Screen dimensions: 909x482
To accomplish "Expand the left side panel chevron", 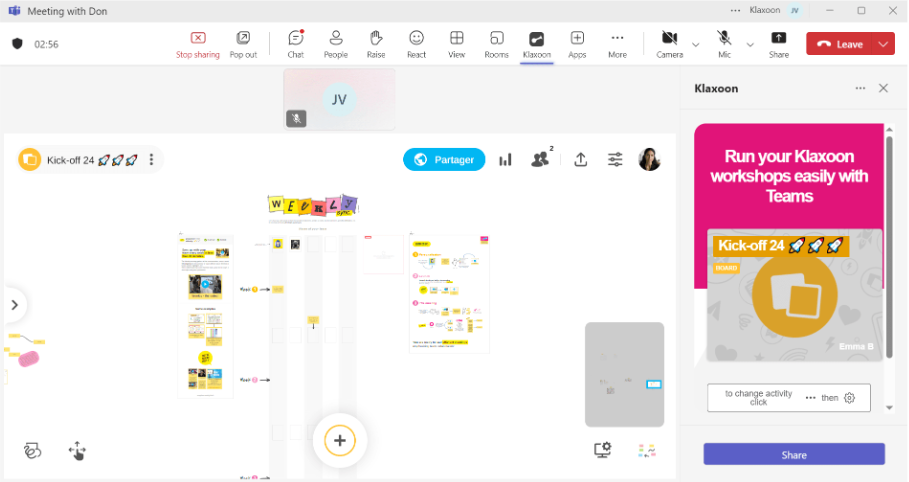I will 14,305.
